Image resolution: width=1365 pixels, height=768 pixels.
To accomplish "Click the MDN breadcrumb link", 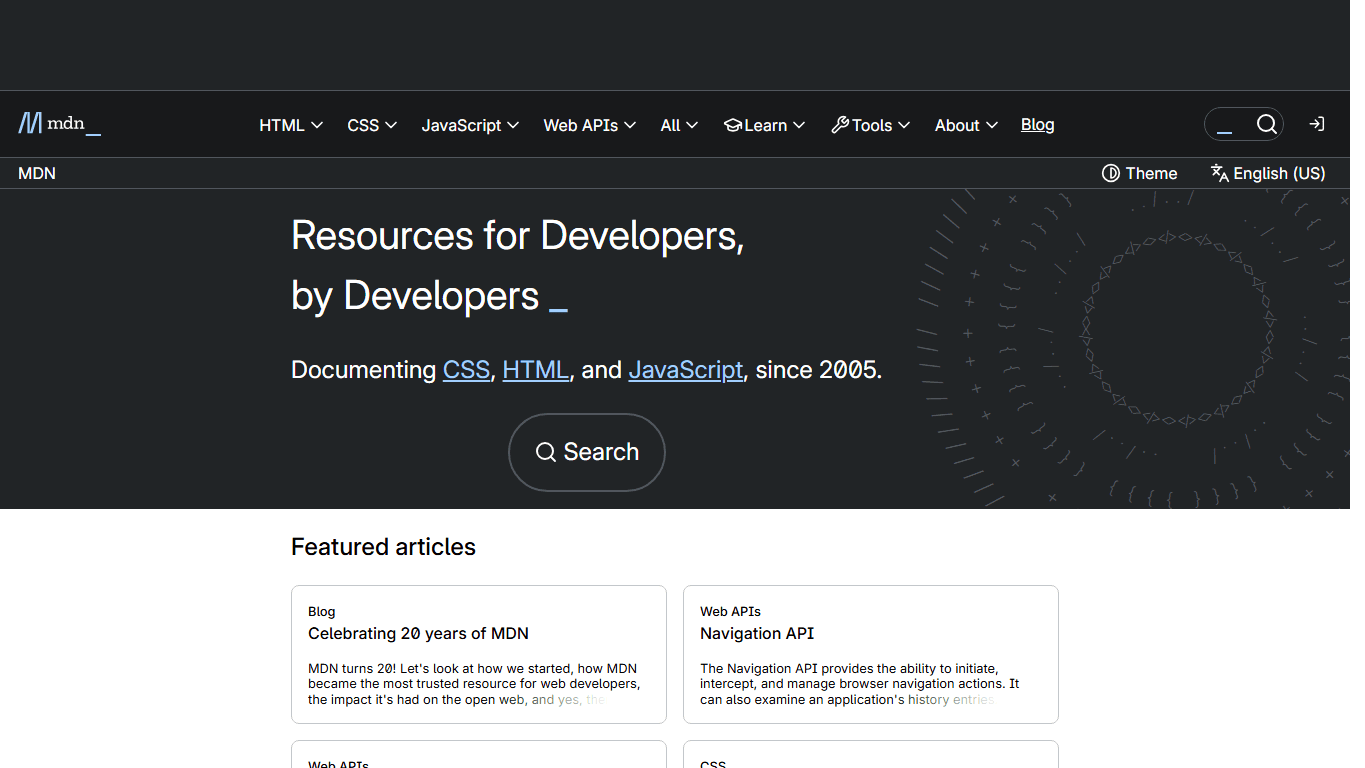I will pos(37,173).
